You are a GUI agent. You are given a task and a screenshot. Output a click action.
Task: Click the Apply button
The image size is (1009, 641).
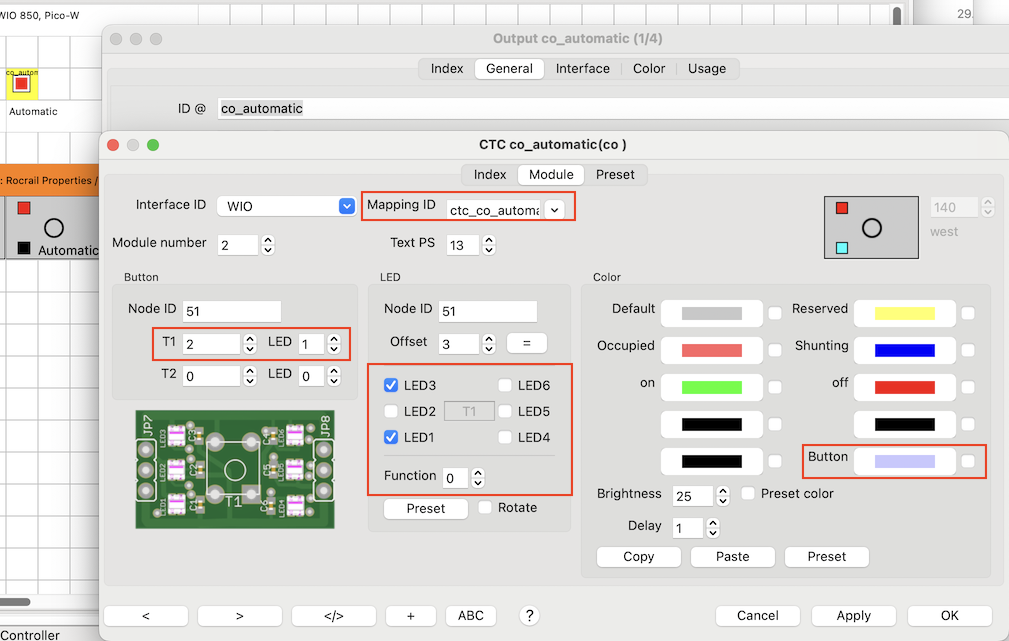[x=853, y=616]
